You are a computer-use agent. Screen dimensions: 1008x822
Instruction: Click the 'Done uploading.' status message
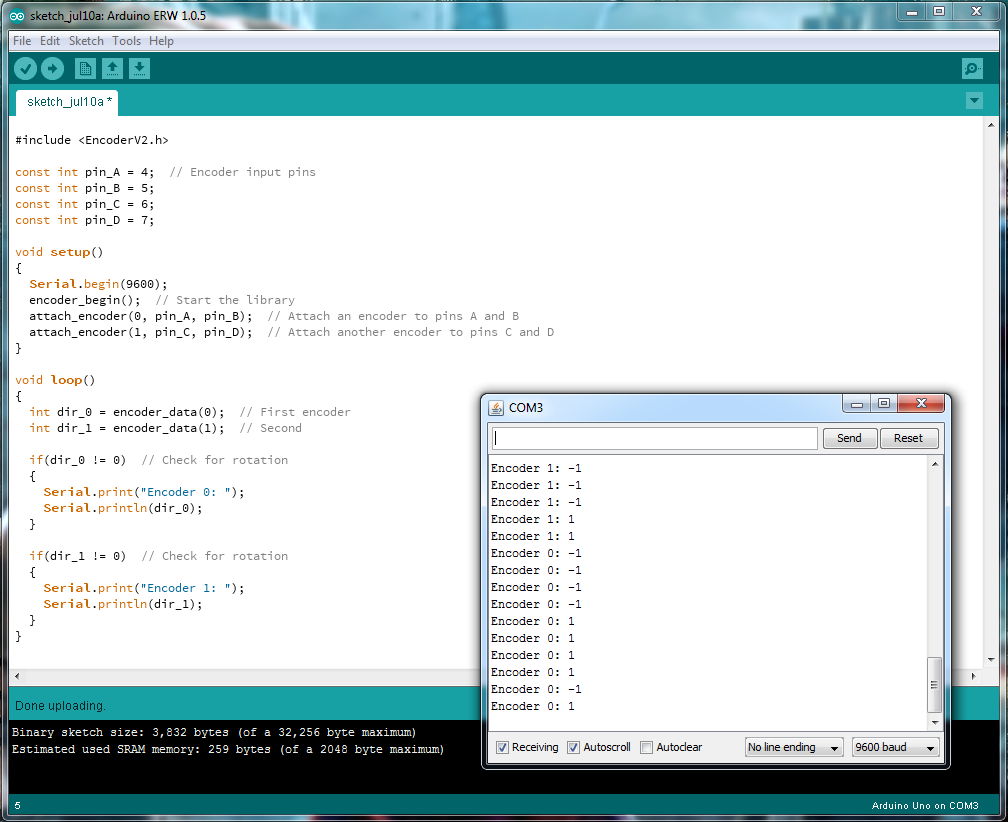point(60,706)
